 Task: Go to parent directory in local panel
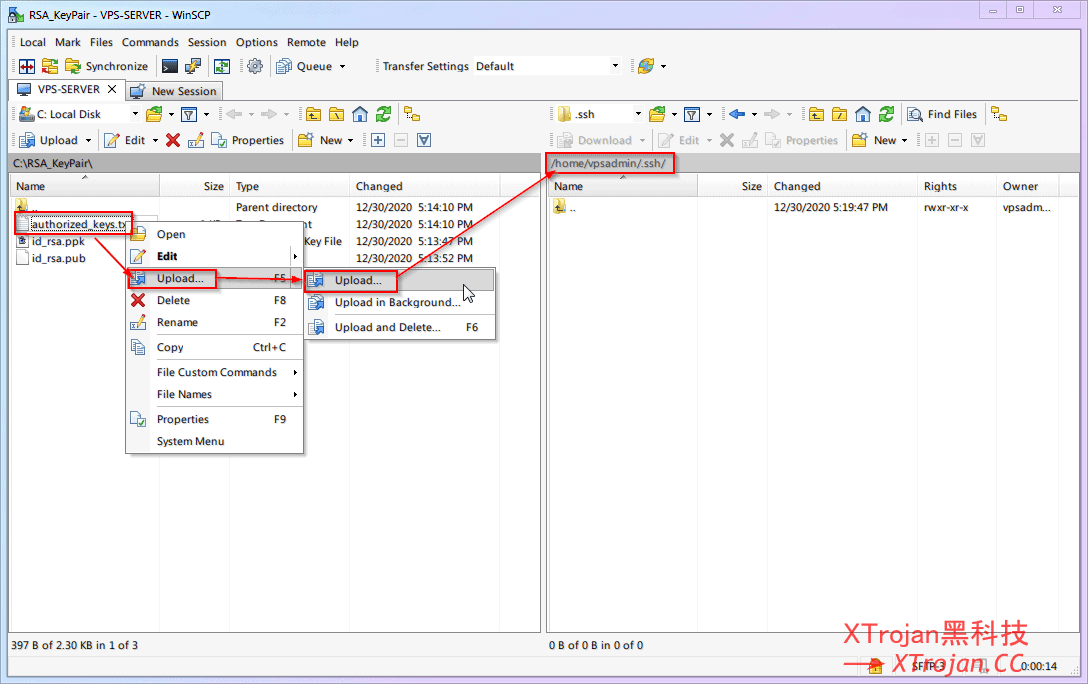[x=314, y=114]
